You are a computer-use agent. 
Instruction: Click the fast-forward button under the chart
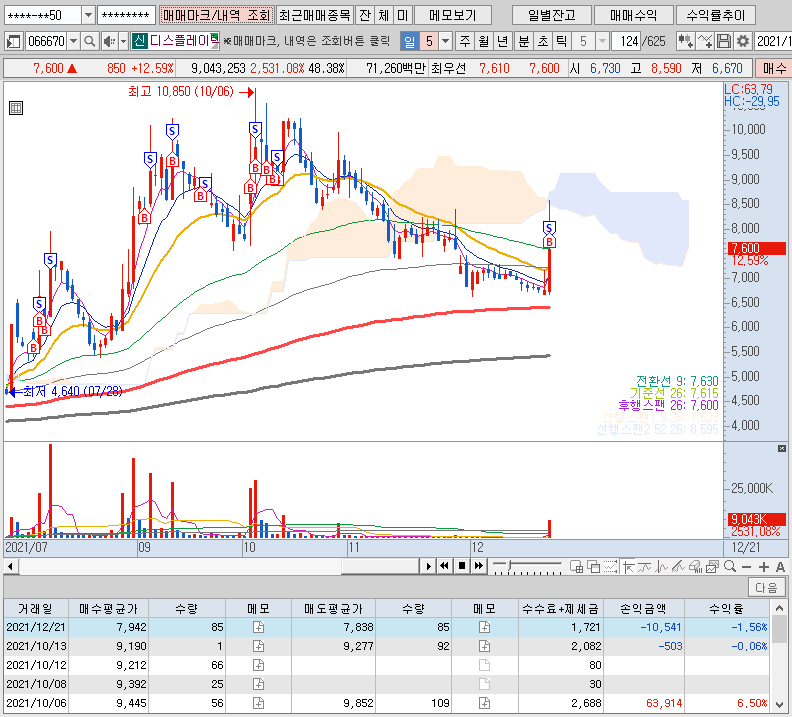tap(478, 566)
